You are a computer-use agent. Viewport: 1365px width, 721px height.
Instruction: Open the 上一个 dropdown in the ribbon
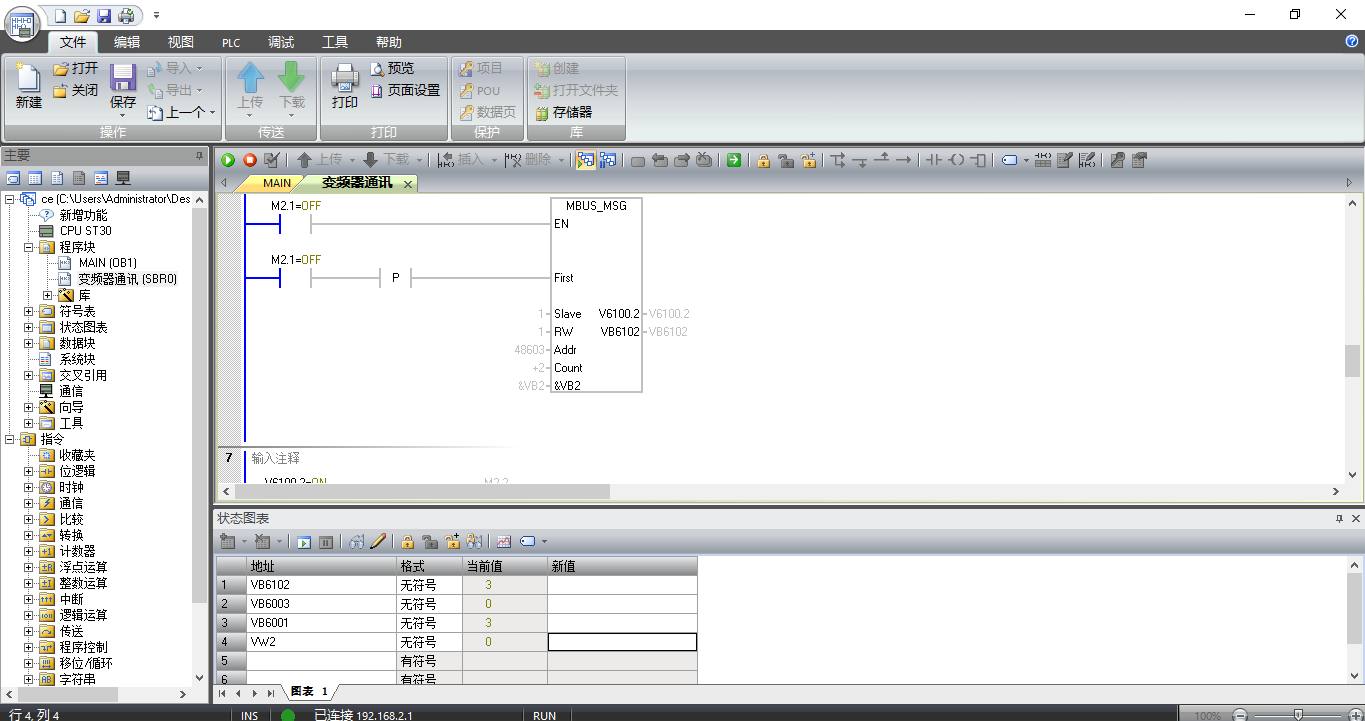[212, 112]
